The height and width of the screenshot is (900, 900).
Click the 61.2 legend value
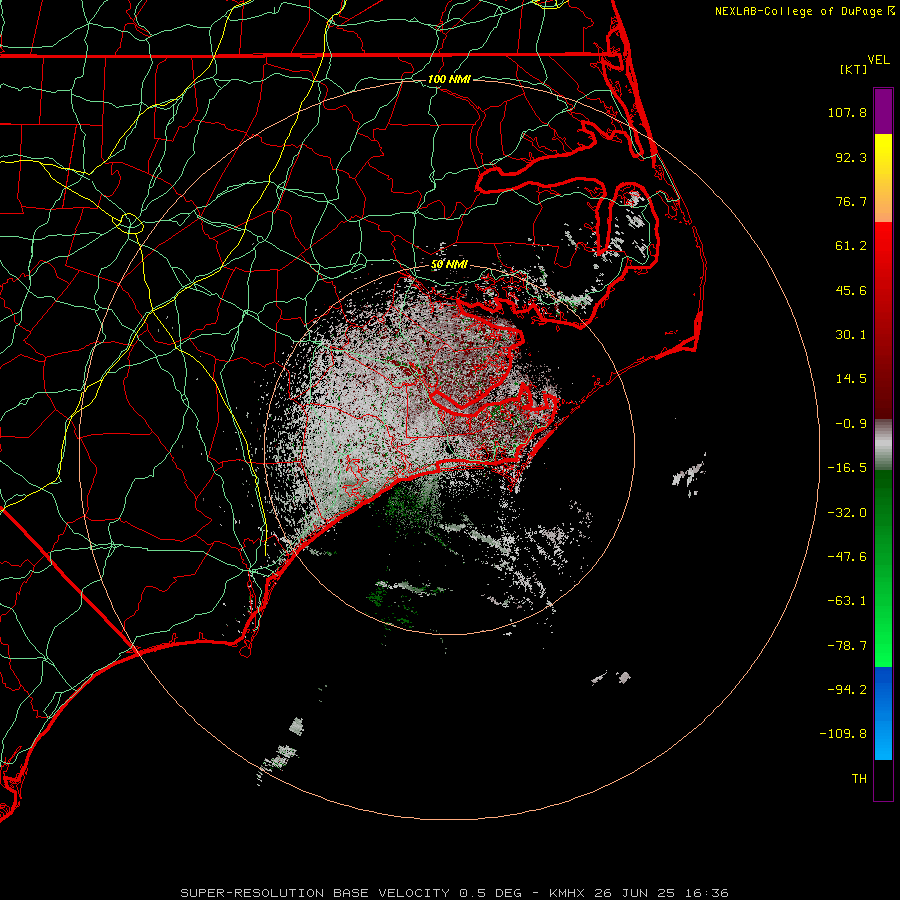coord(851,246)
